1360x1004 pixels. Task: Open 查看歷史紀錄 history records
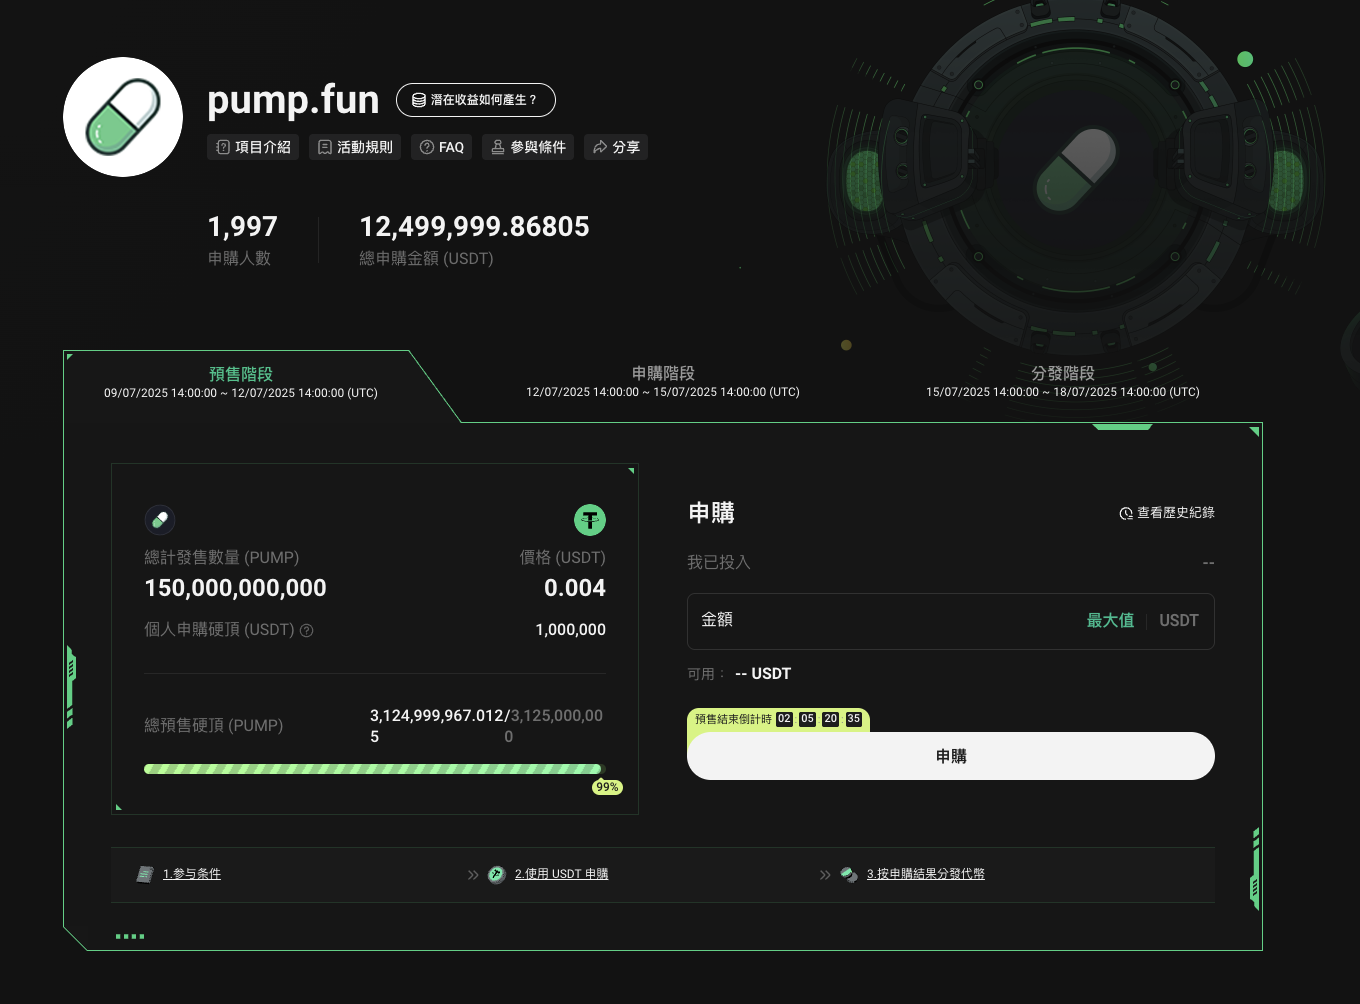(x=1167, y=513)
